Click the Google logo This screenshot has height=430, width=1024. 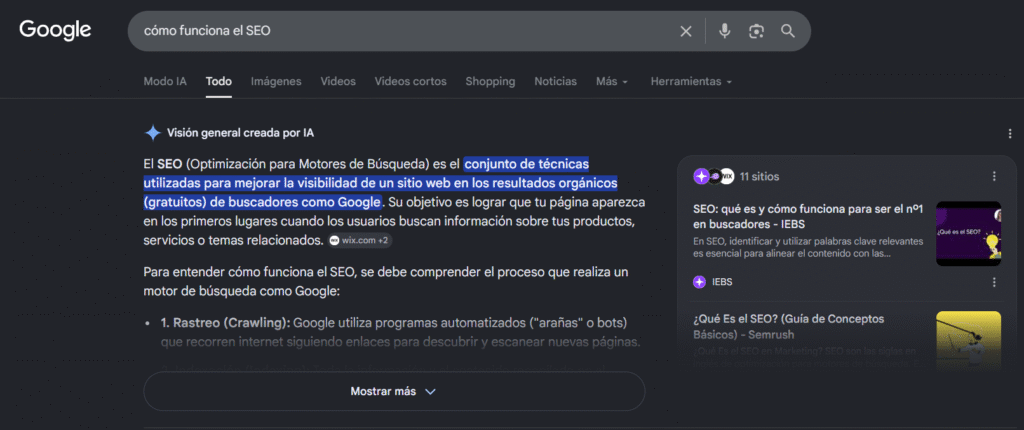click(55, 30)
